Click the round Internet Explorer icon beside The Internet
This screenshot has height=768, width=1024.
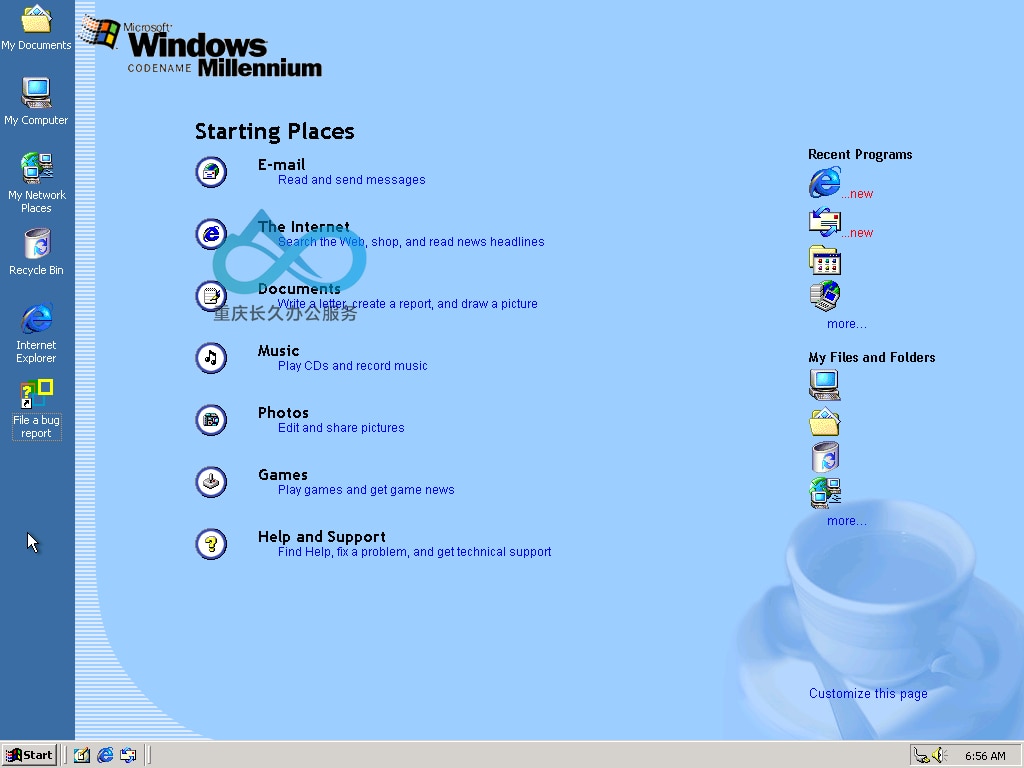[x=211, y=234]
